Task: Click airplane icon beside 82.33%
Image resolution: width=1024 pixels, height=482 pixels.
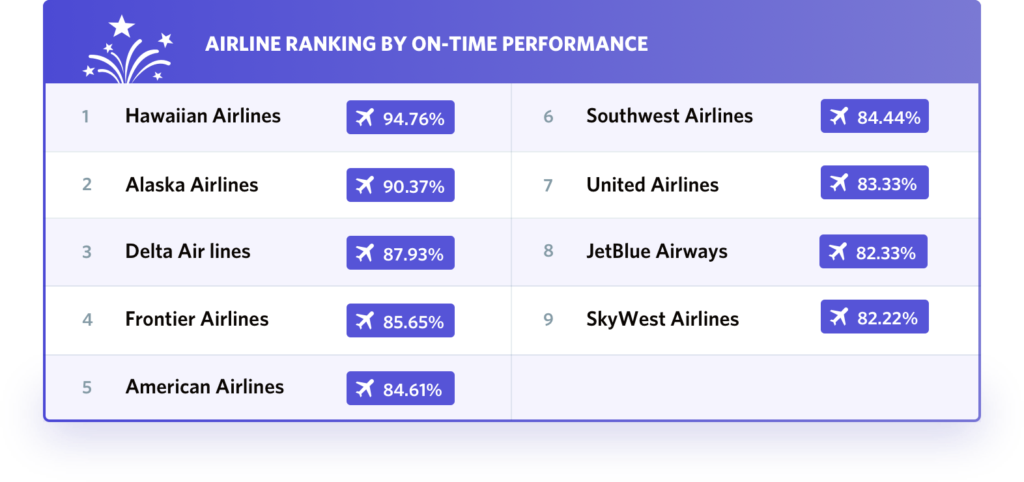Action: 837,251
